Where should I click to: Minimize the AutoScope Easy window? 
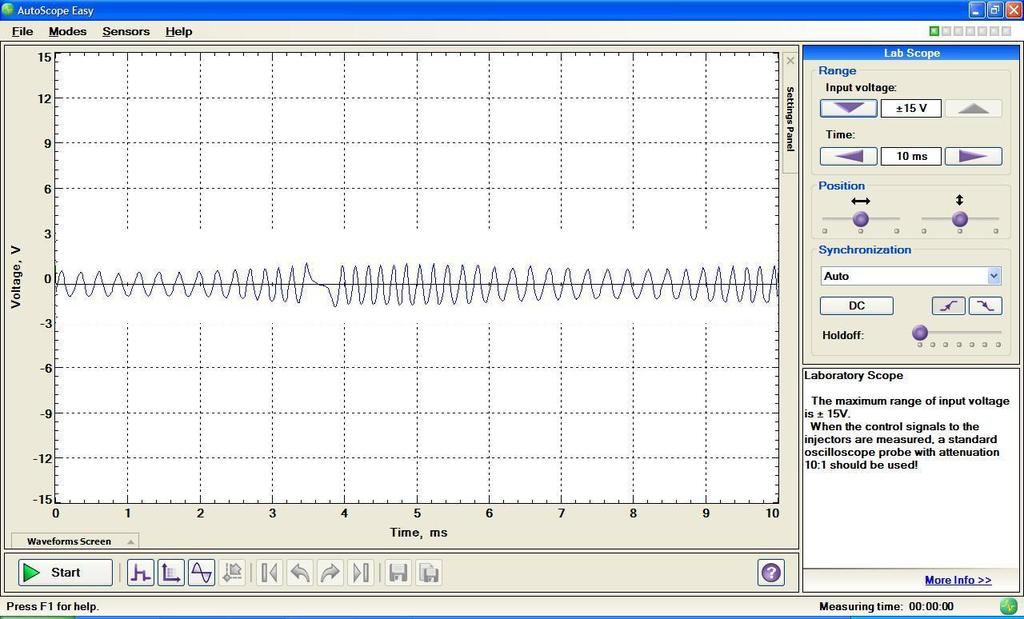[977, 10]
